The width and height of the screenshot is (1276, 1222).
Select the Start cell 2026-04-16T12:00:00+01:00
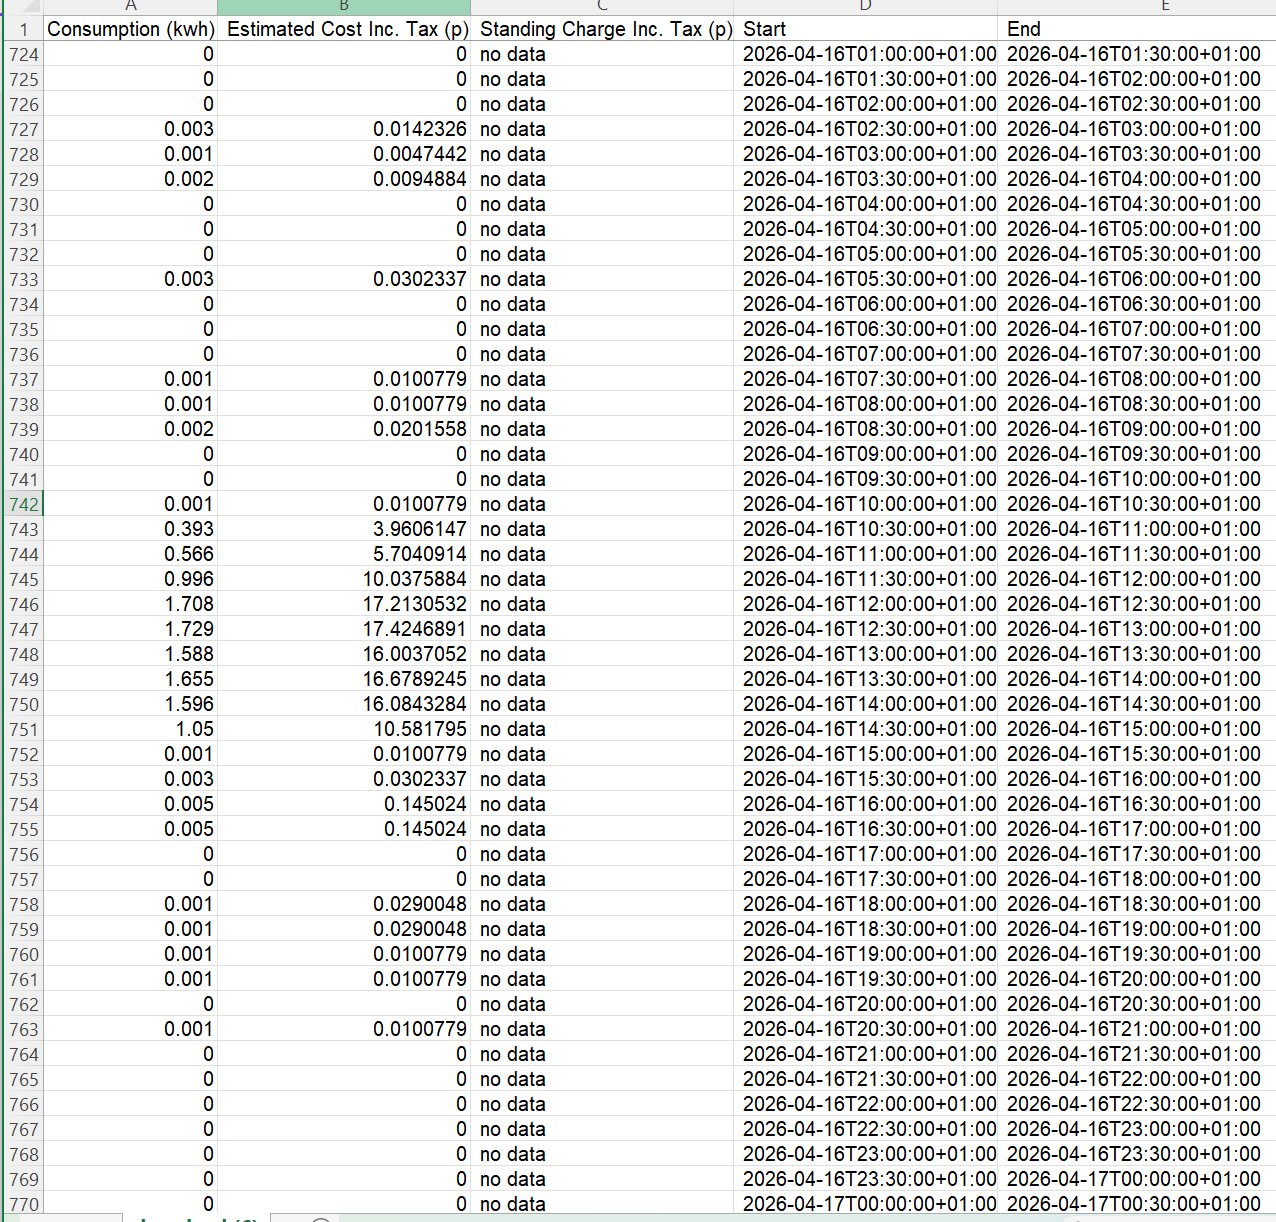866,604
